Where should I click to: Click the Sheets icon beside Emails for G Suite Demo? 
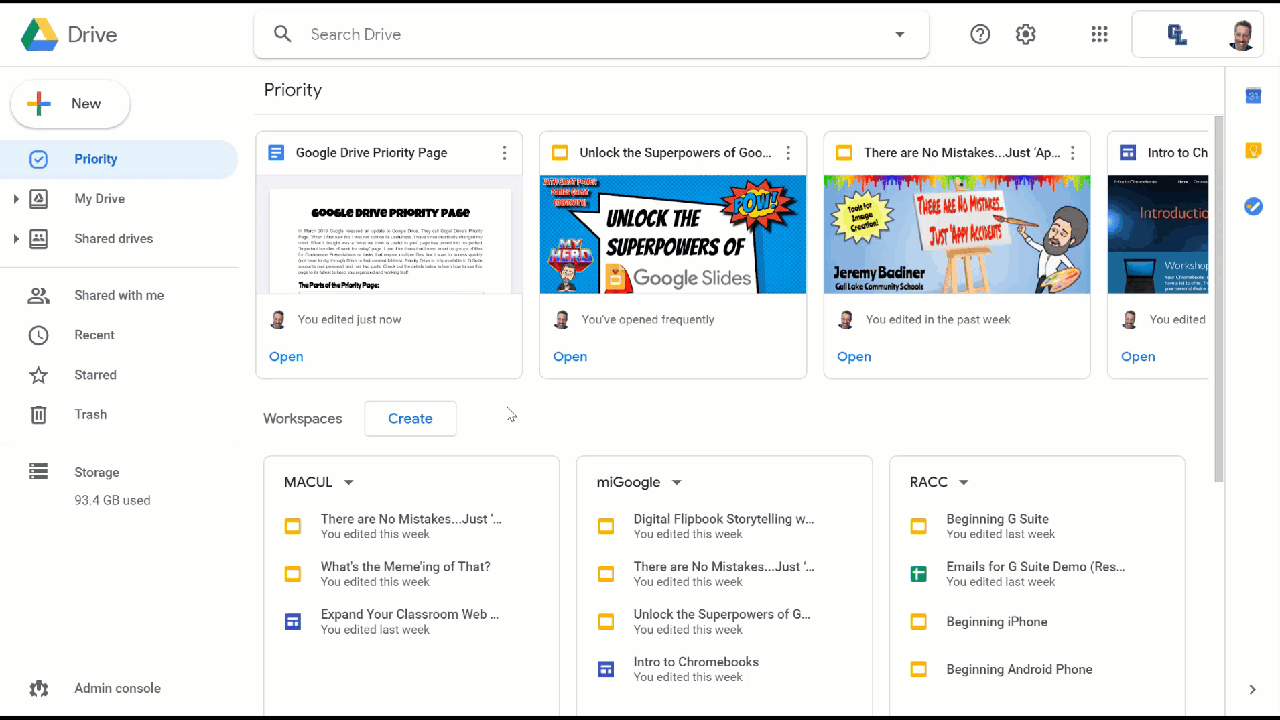[918, 574]
